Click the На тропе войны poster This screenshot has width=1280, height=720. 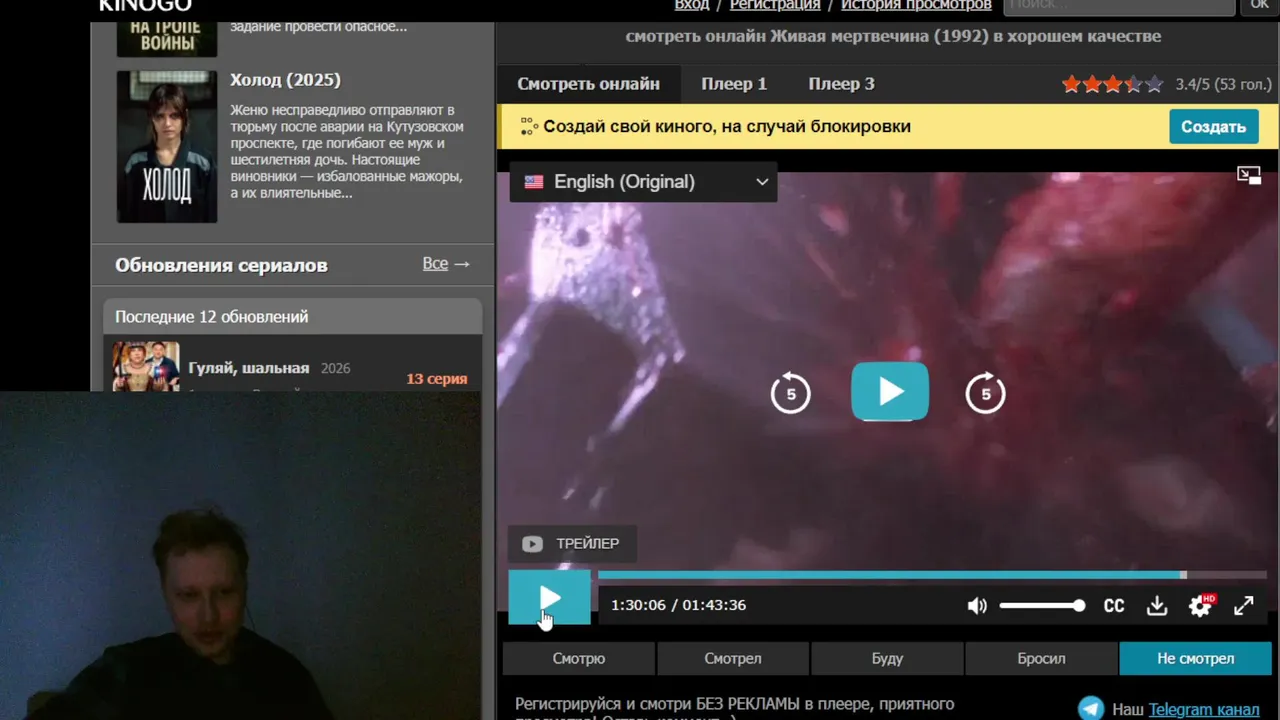click(167, 37)
